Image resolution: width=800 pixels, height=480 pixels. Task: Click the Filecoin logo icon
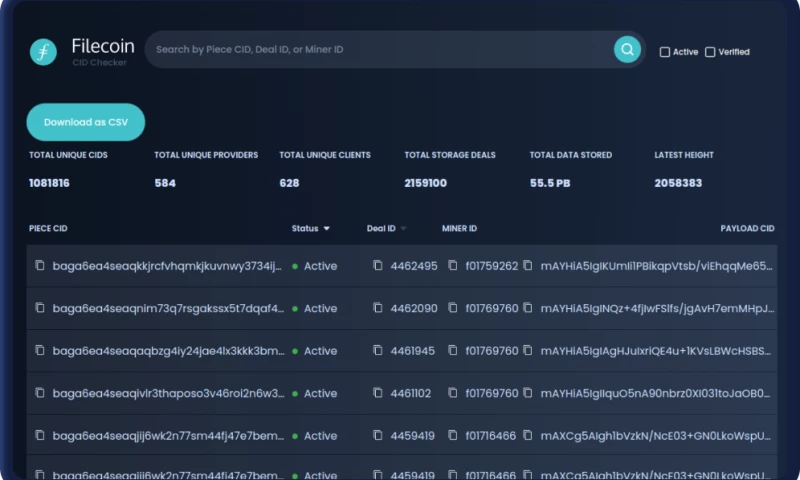(x=43, y=52)
